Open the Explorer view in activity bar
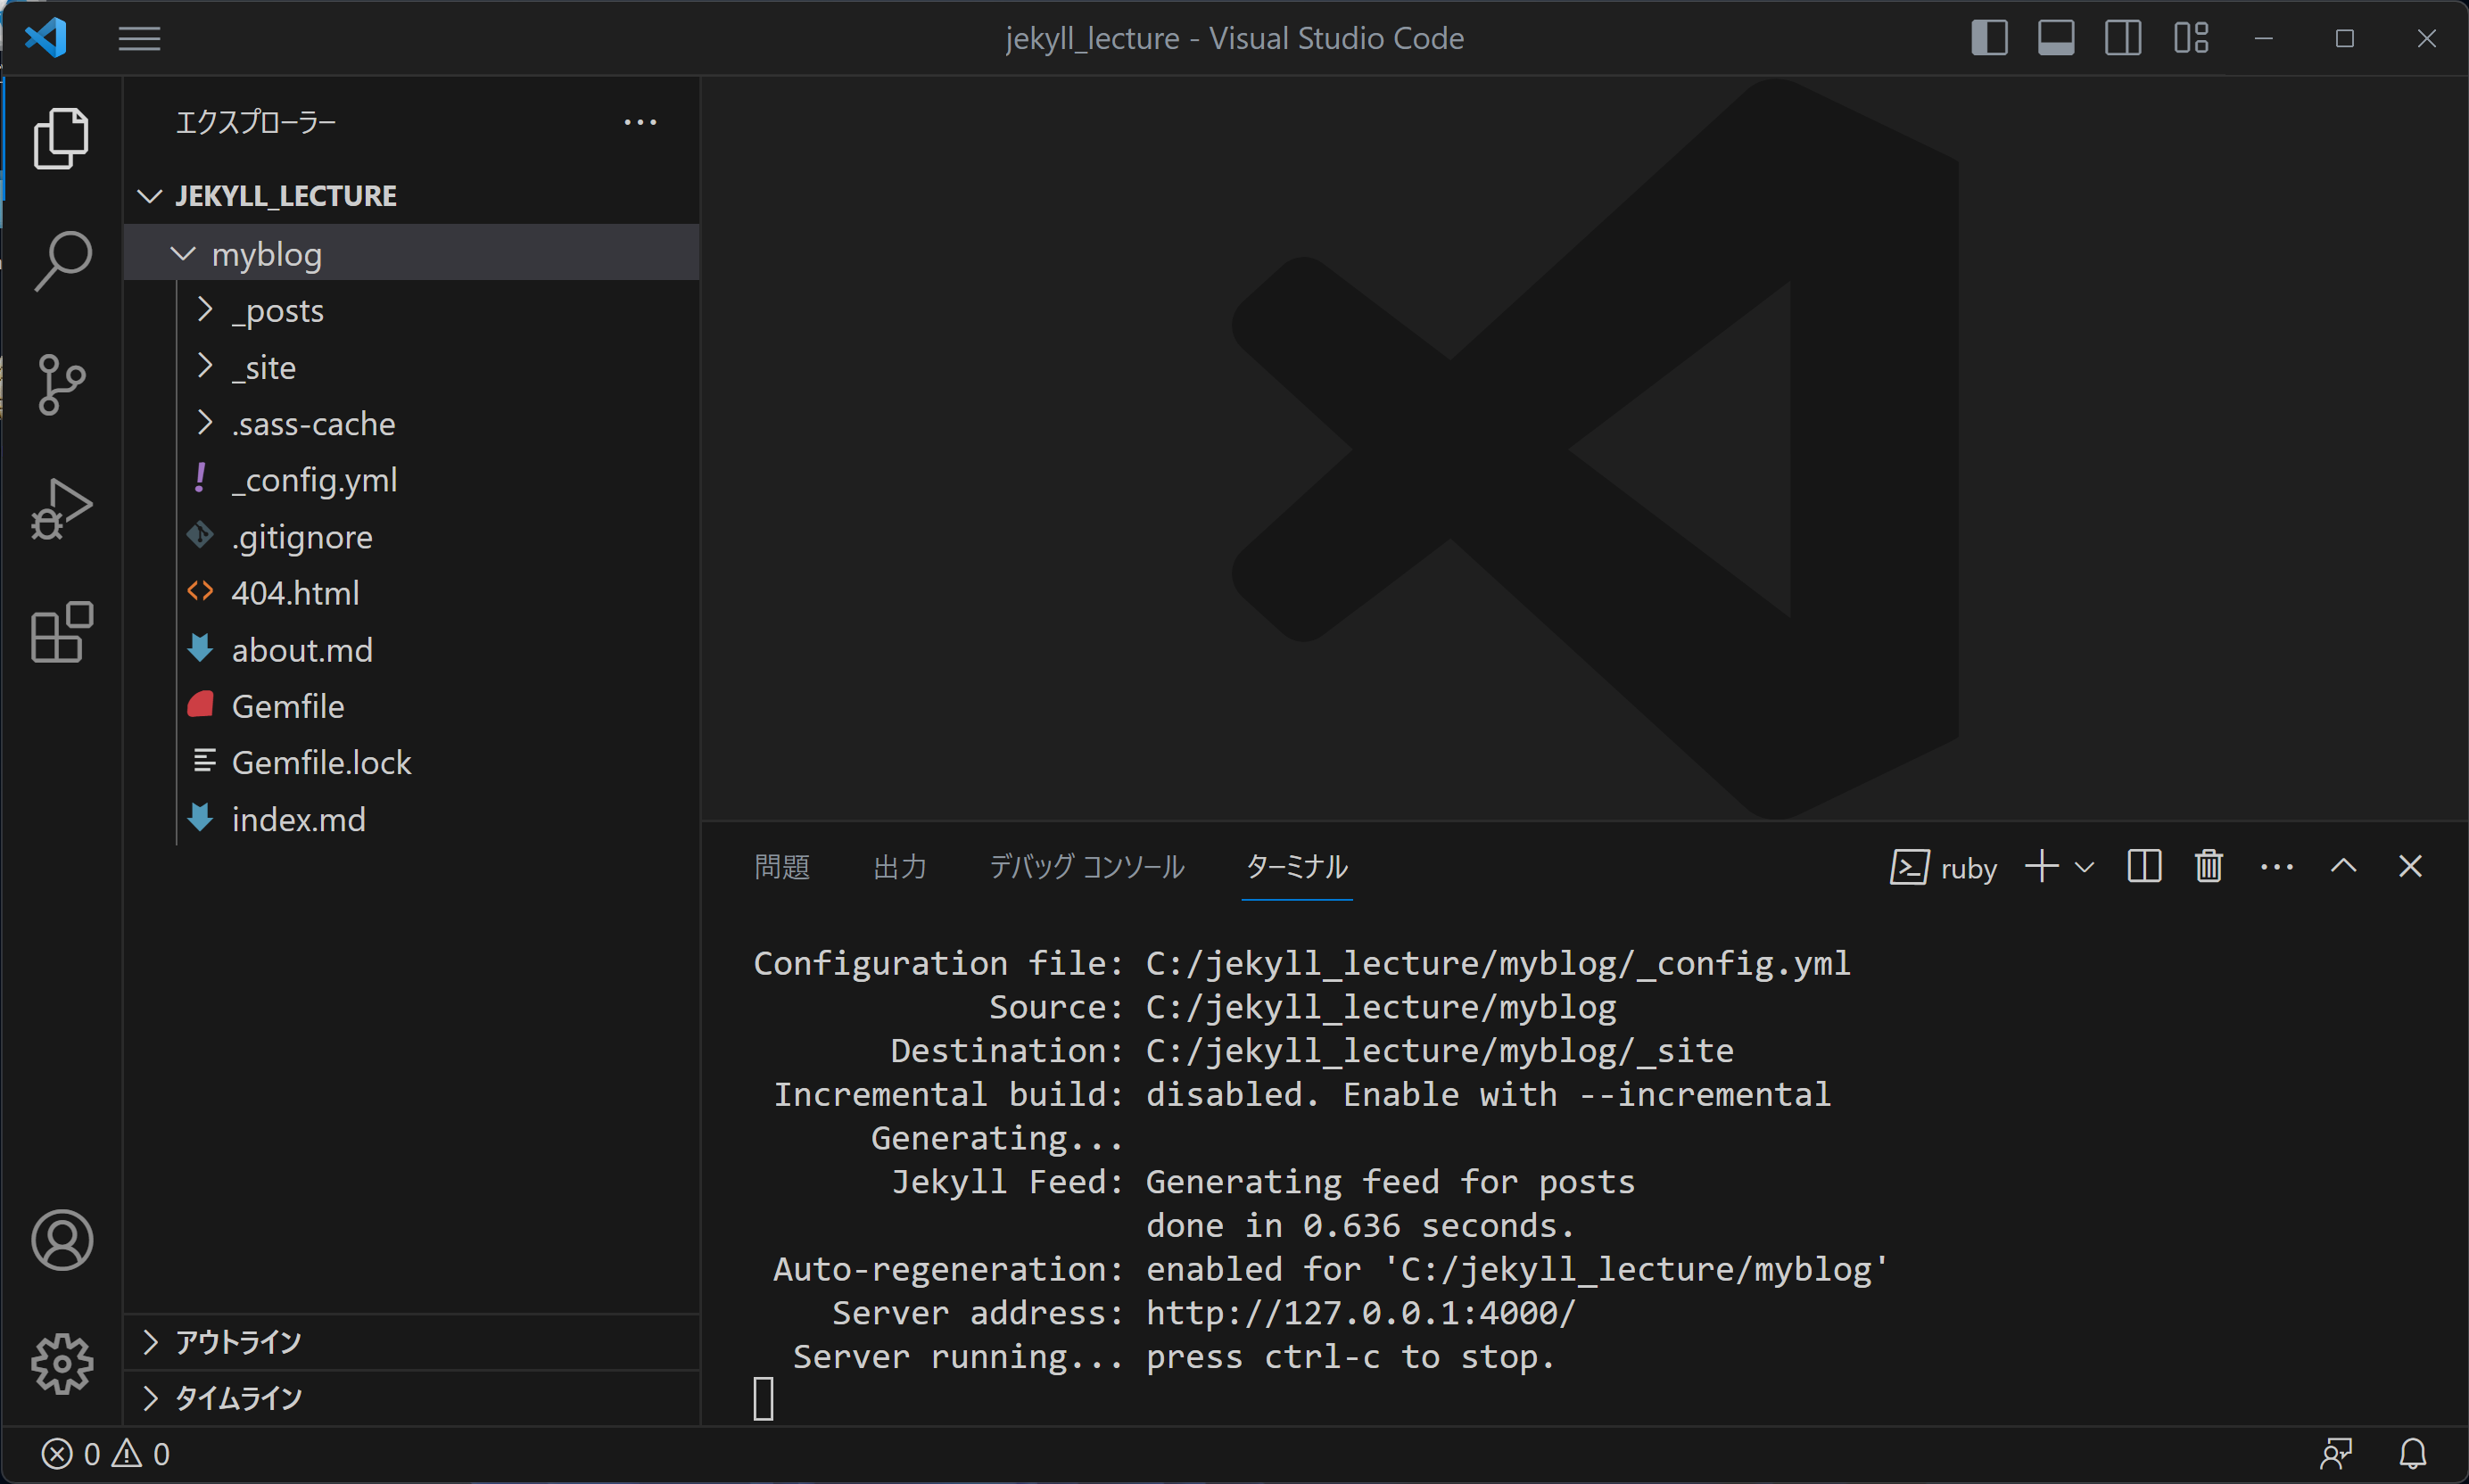 (x=62, y=138)
